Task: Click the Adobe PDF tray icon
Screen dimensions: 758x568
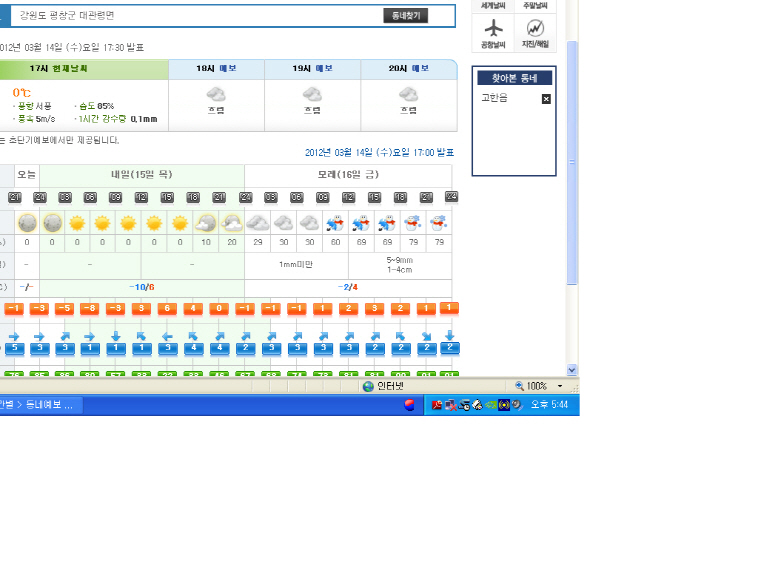Action: pos(437,405)
